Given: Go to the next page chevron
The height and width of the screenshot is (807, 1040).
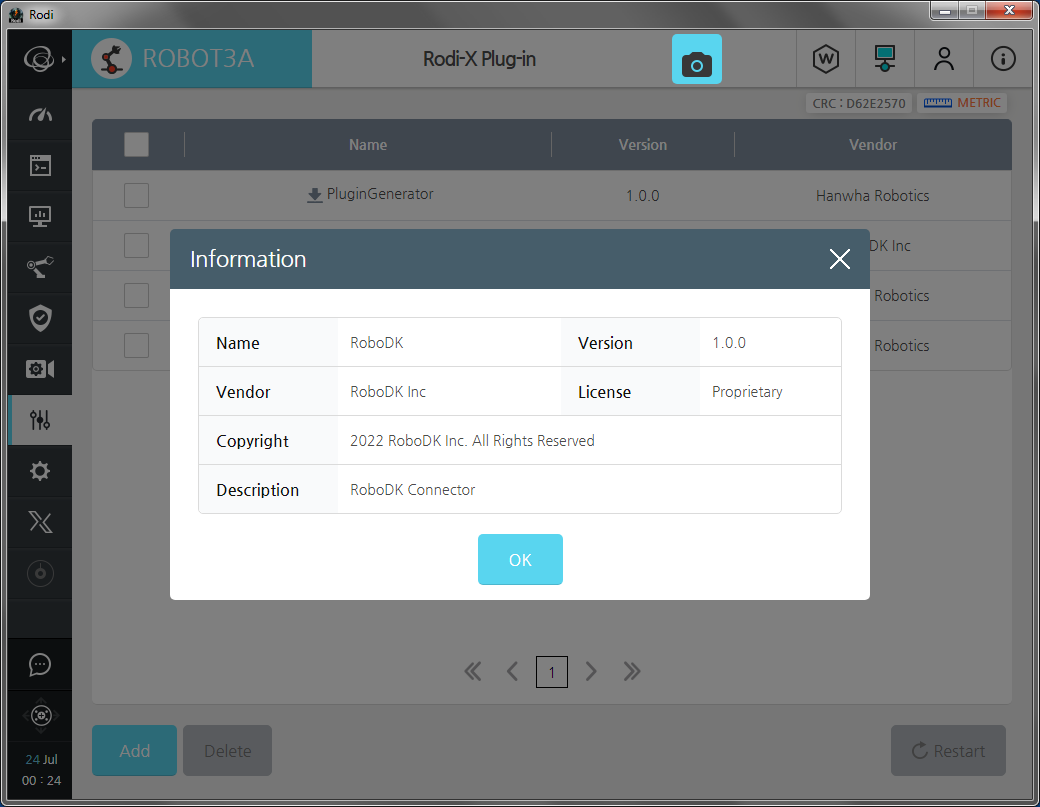Looking at the screenshot, I should [x=591, y=672].
